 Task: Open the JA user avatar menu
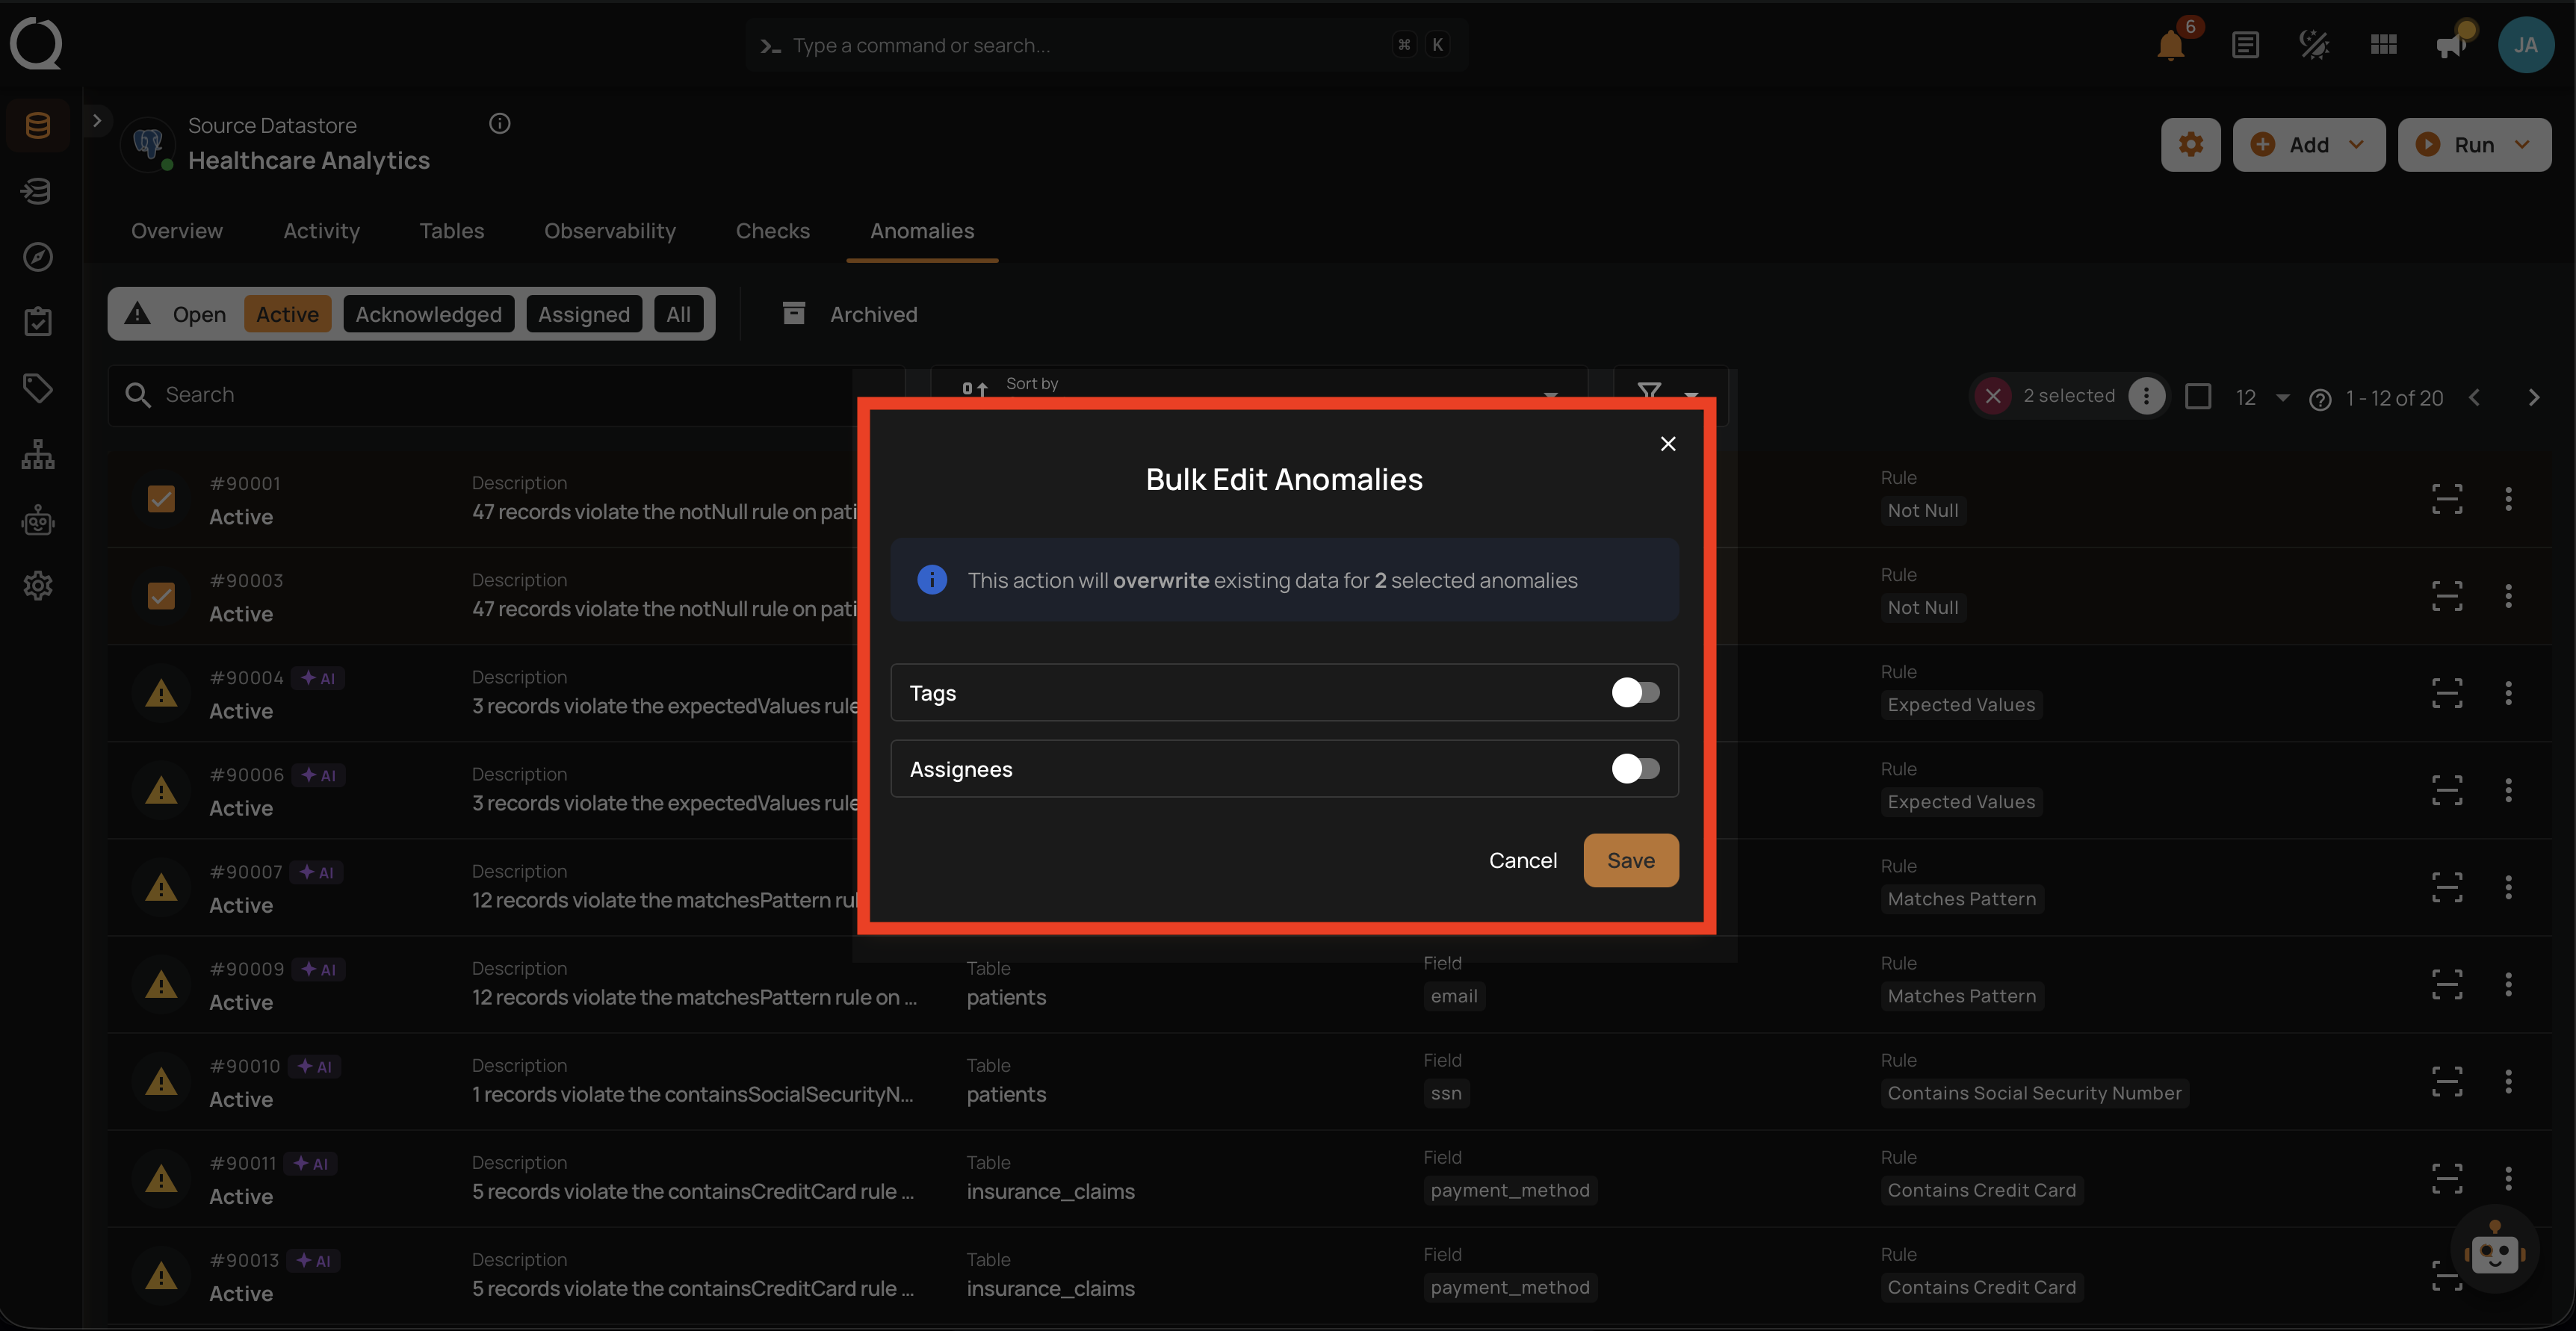2525,45
